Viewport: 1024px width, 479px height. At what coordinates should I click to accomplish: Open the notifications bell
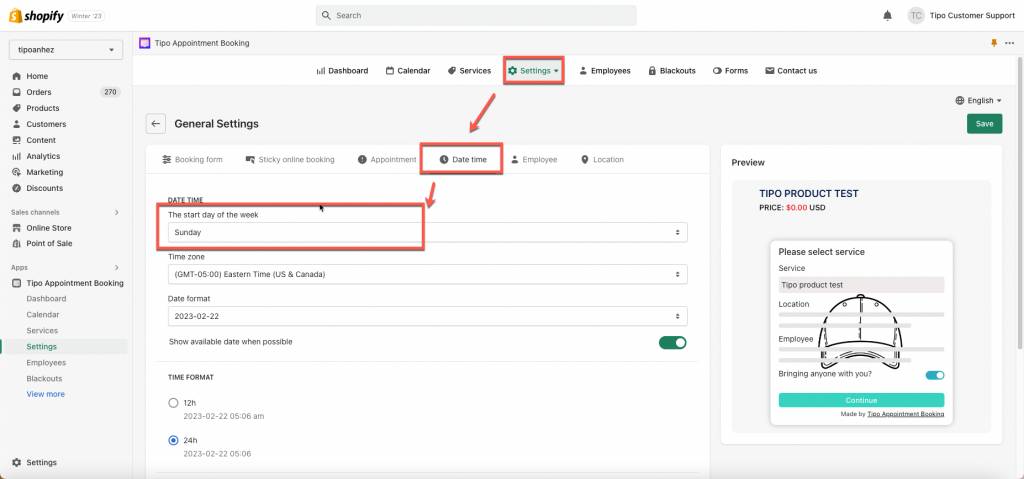[x=887, y=16]
